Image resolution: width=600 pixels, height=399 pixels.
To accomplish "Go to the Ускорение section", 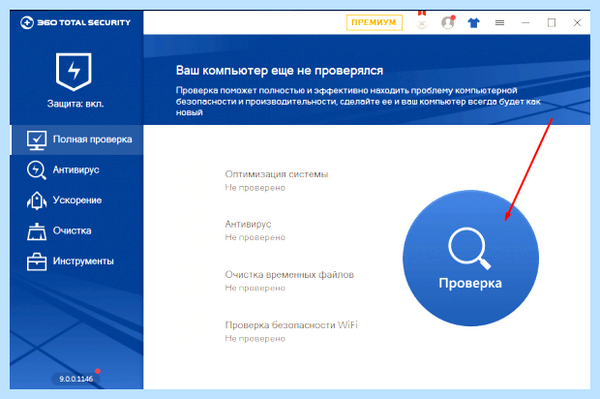I will (x=77, y=200).
